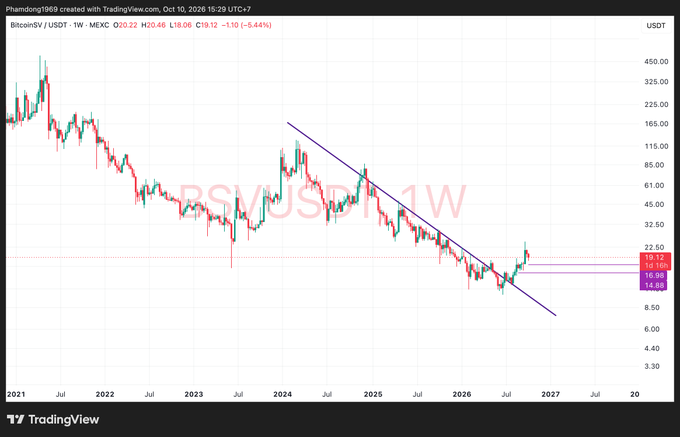Click the 2023 time axis label
680x437 pixels.
coord(193,394)
